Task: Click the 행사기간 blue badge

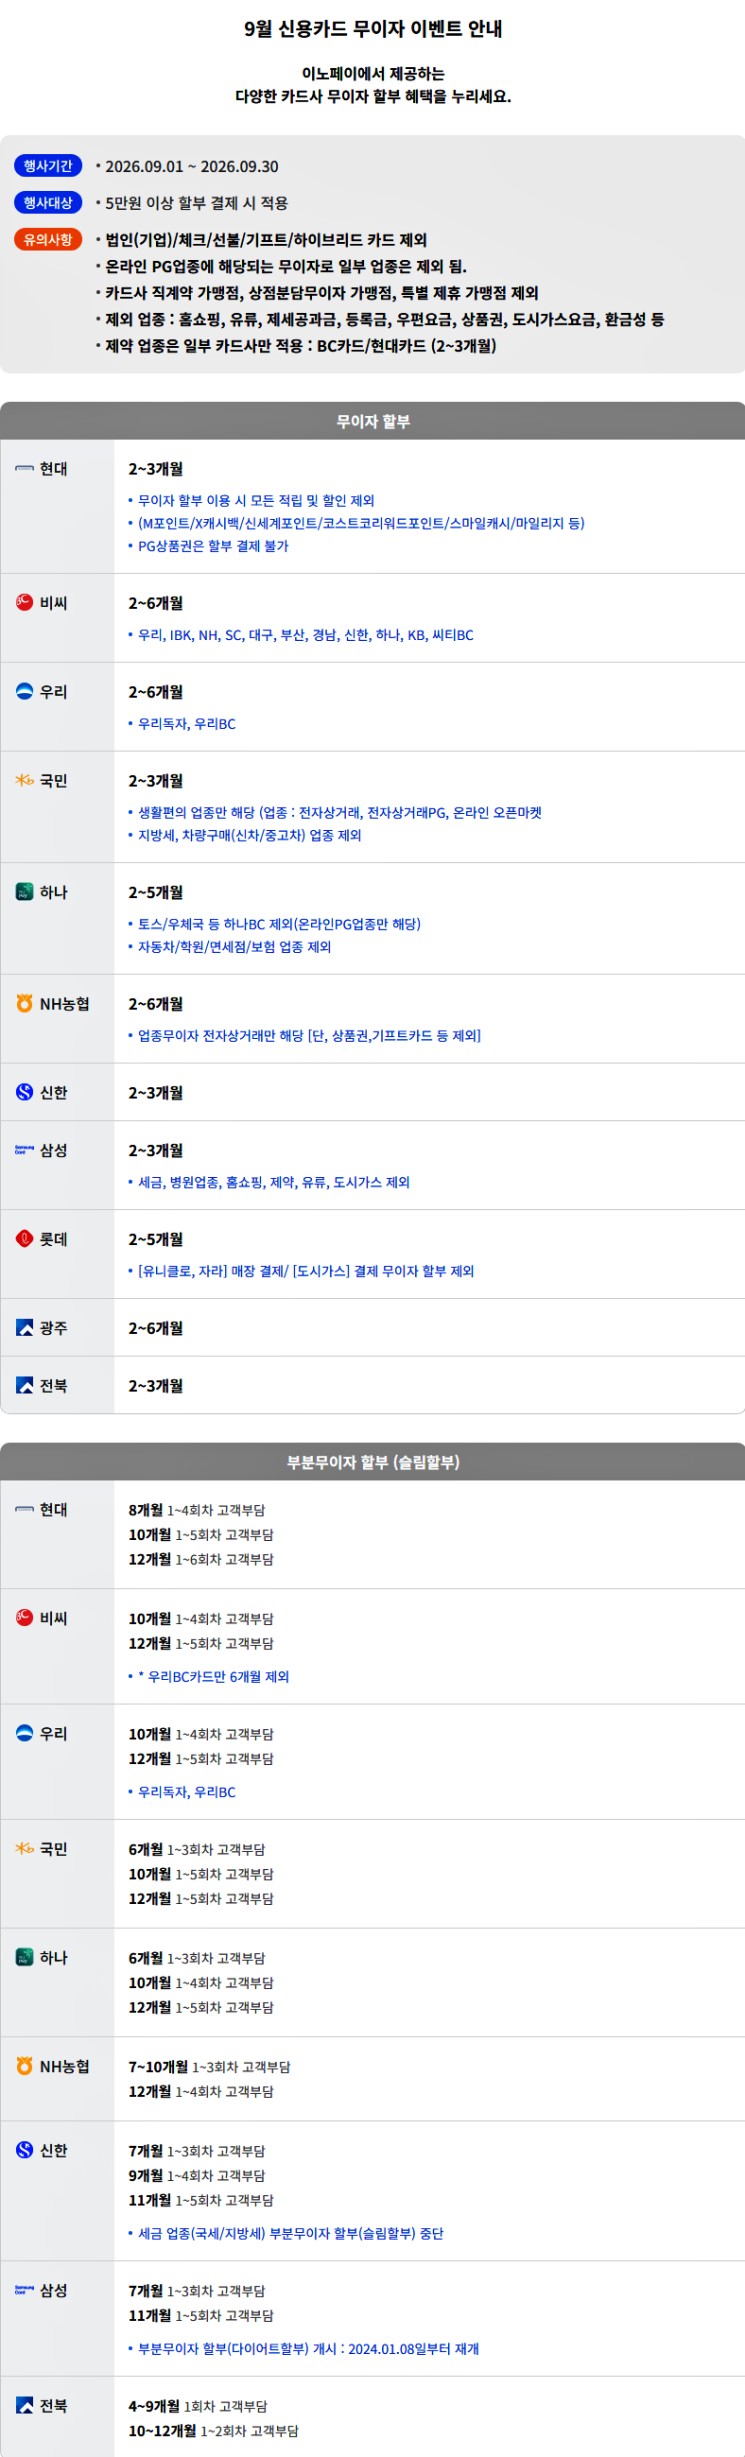Action: pos(48,166)
